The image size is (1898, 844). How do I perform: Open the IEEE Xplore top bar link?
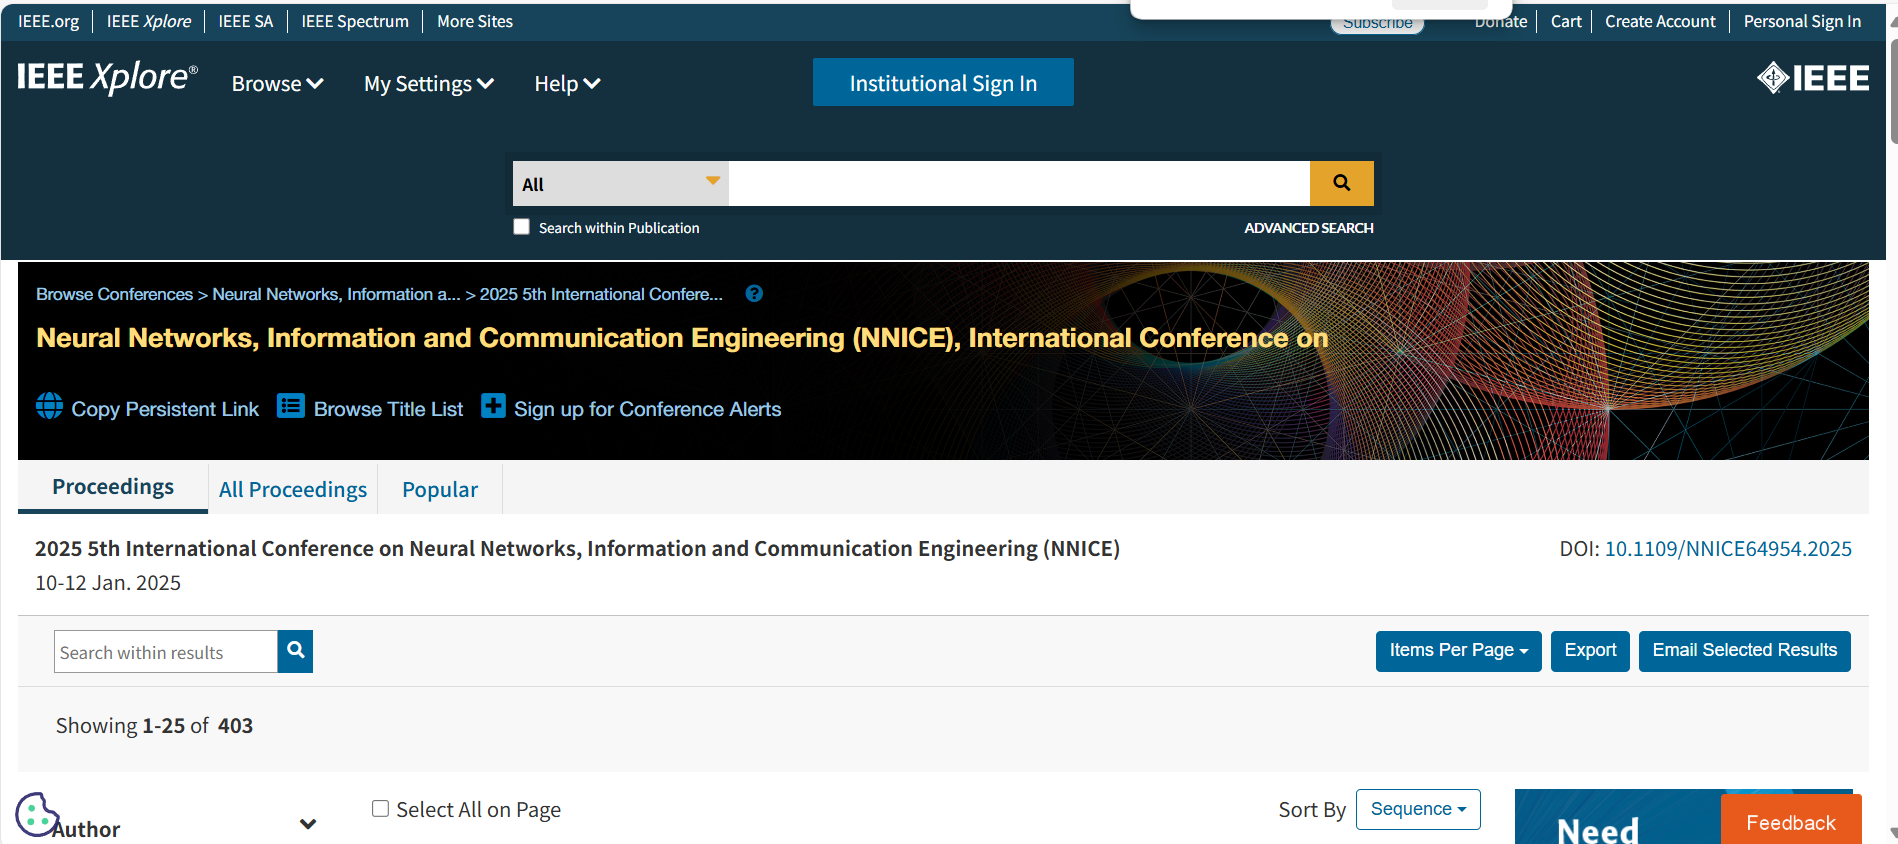[x=149, y=21]
